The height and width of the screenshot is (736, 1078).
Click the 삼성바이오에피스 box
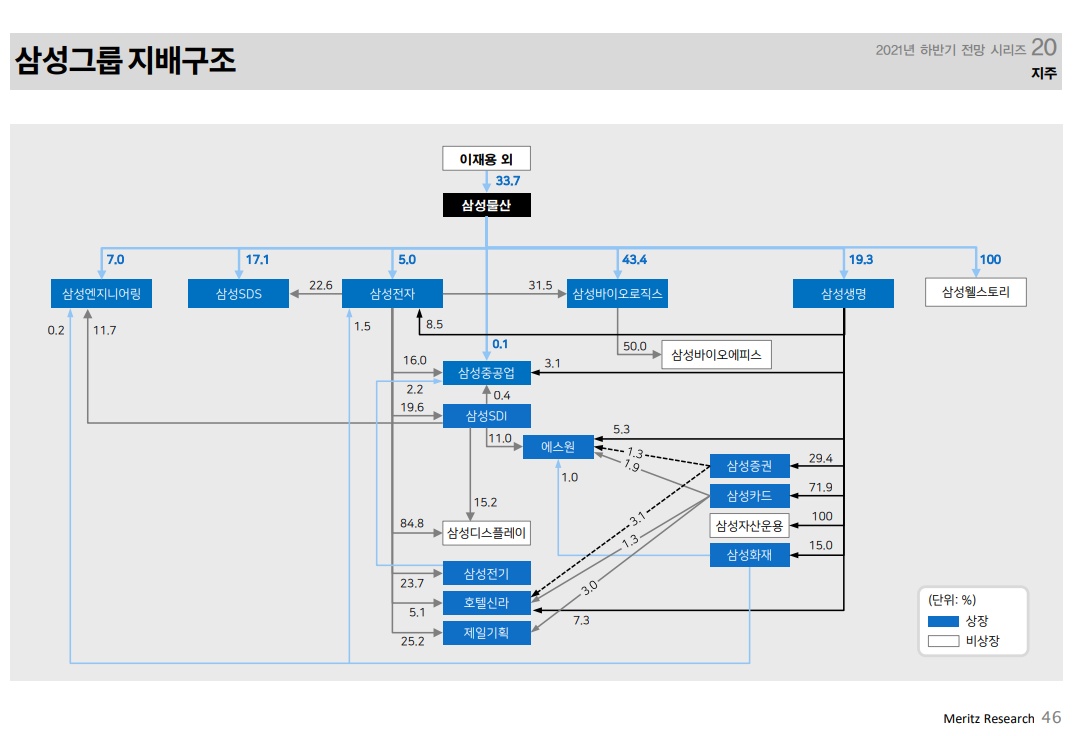pyautogui.click(x=716, y=355)
